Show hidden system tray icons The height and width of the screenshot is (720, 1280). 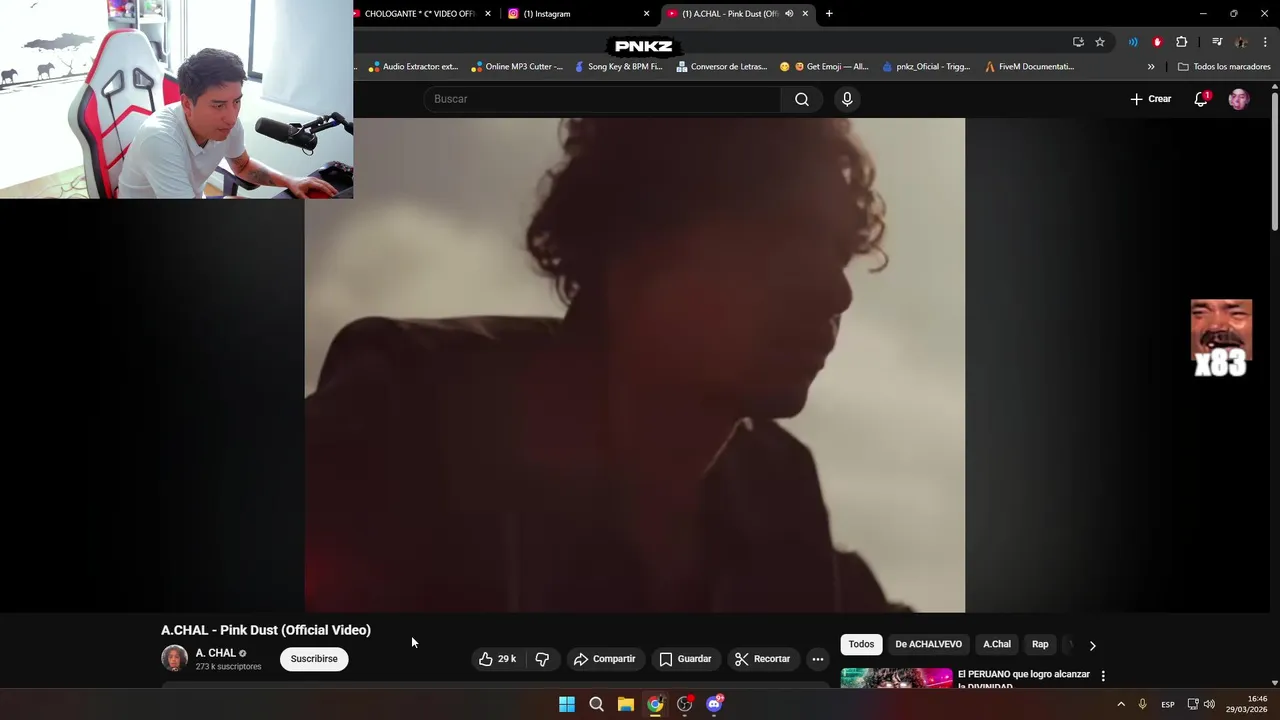click(1120, 704)
